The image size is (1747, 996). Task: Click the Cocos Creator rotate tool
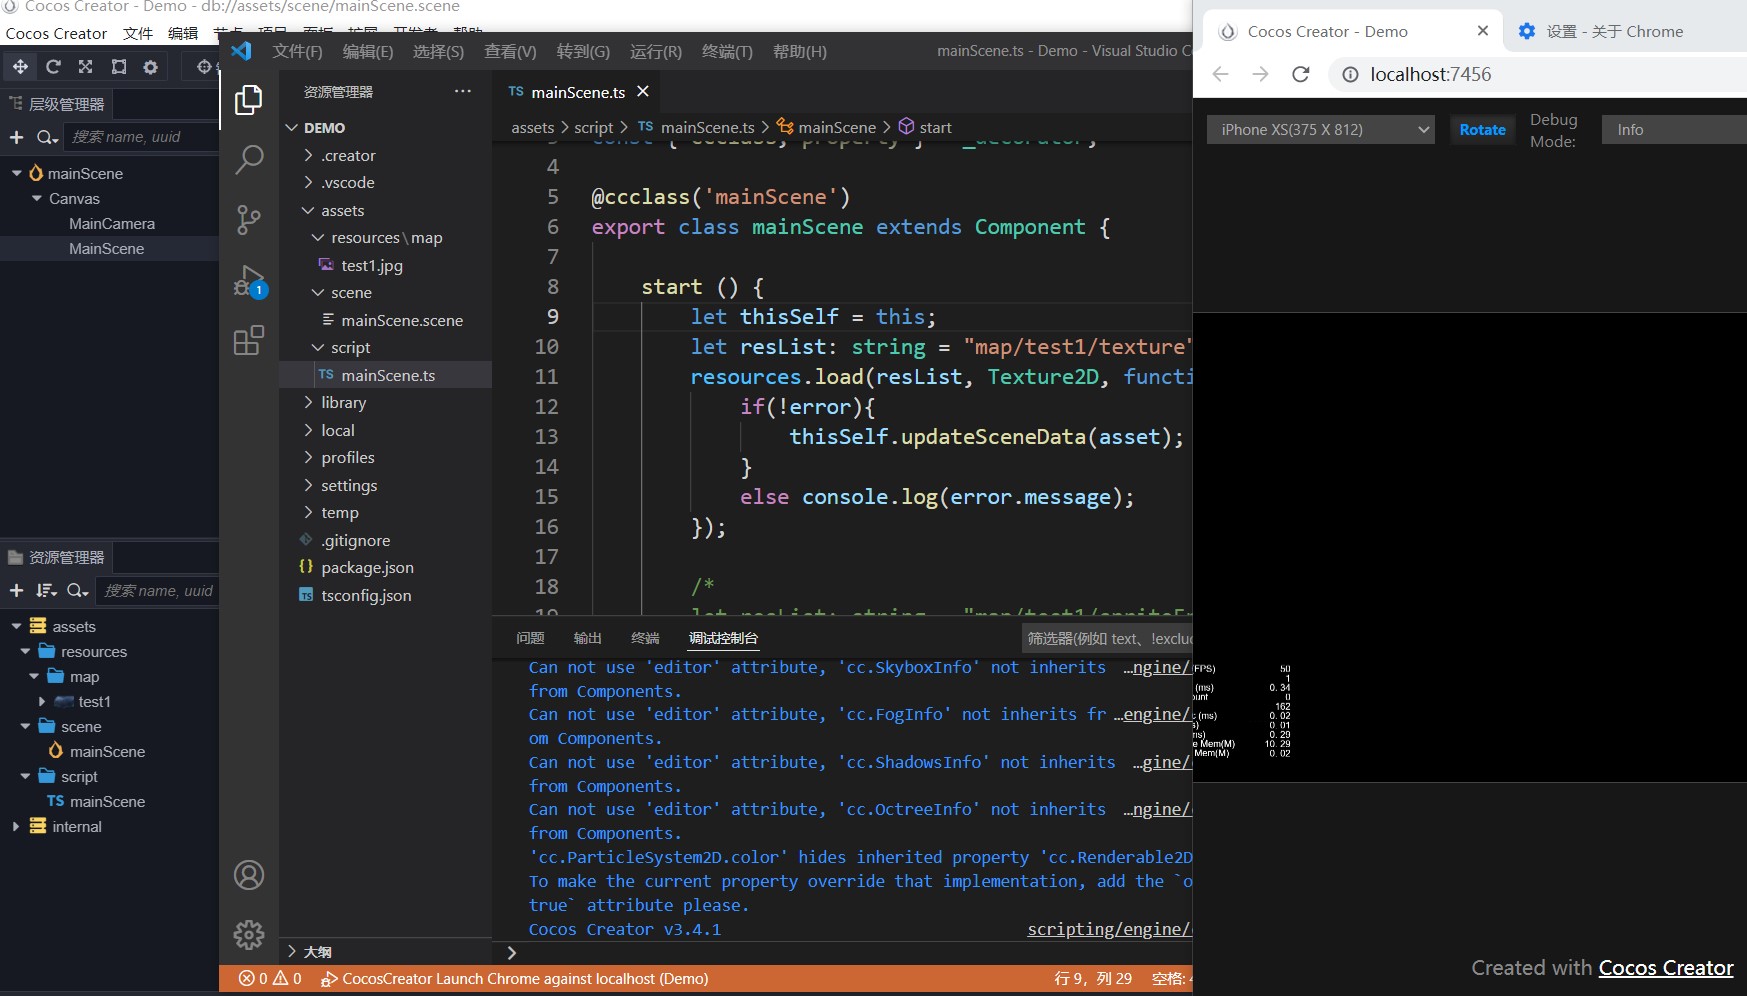click(x=53, y=67)
